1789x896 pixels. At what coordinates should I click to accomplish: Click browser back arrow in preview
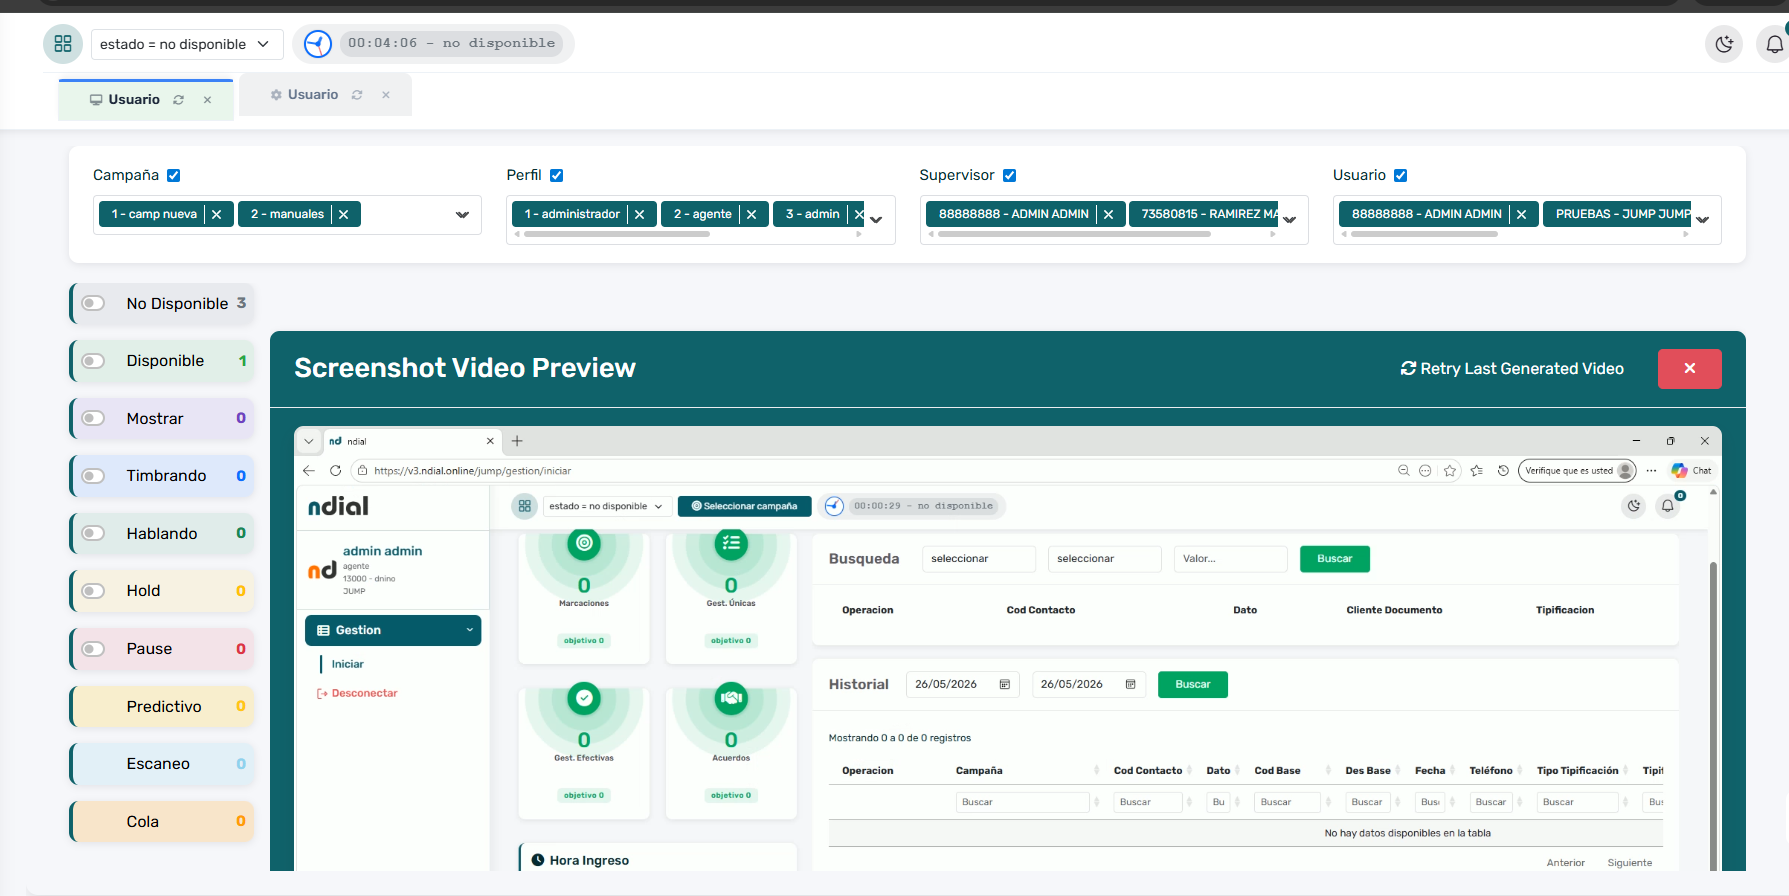(309, 471)
